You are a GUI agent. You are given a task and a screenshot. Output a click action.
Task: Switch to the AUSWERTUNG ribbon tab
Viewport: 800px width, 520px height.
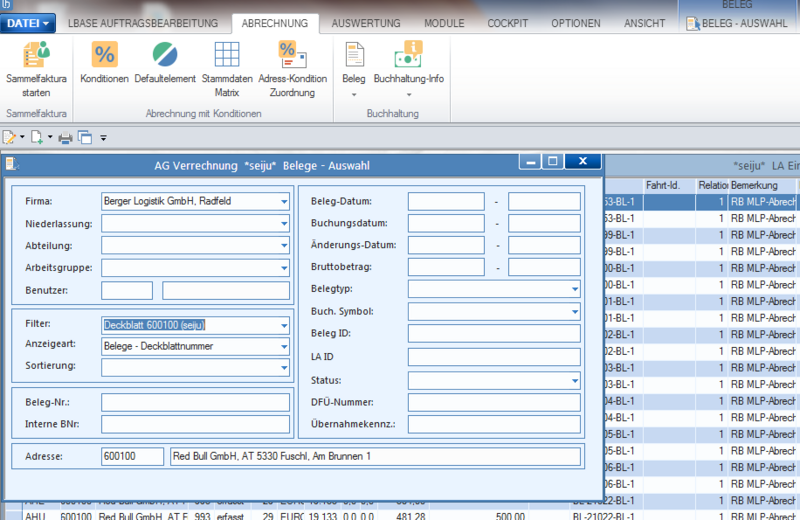(x=366, y=23)
